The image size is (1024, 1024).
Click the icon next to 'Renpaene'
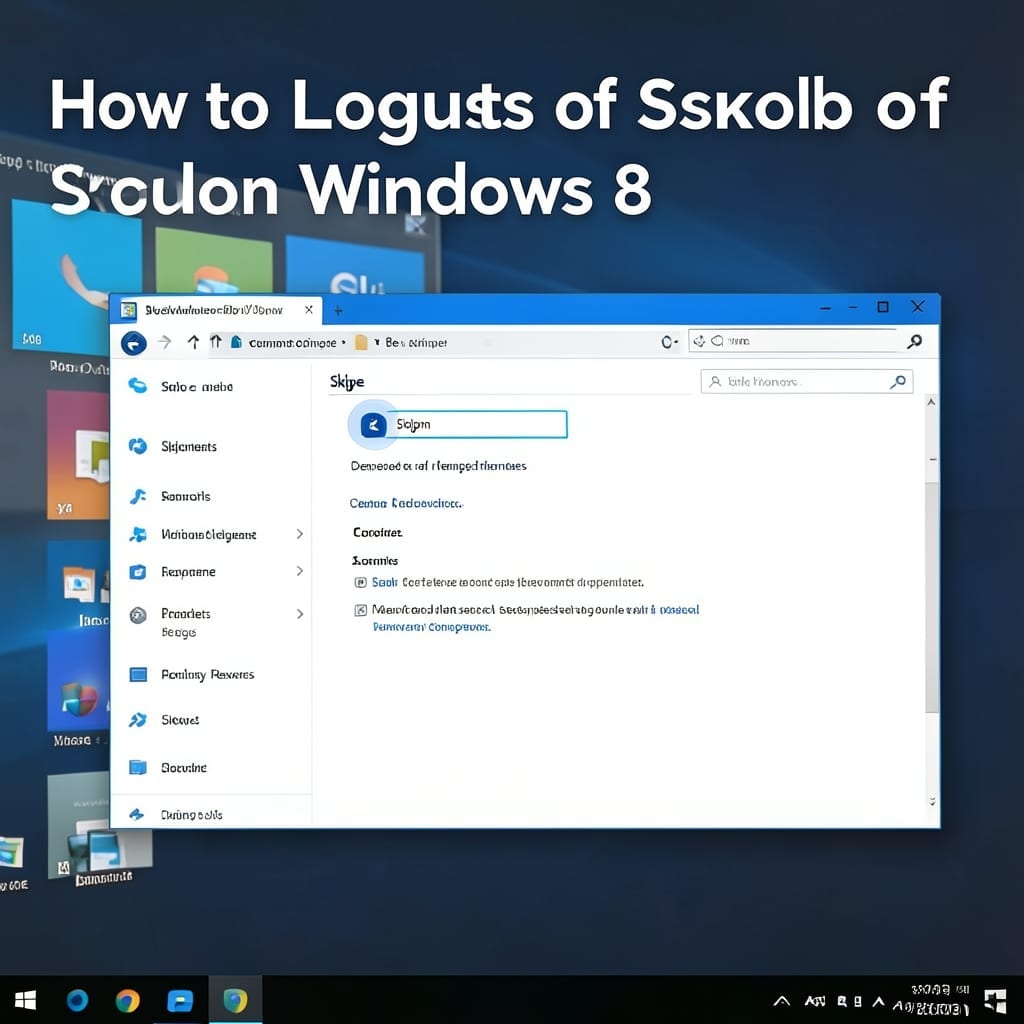point(137,571)
